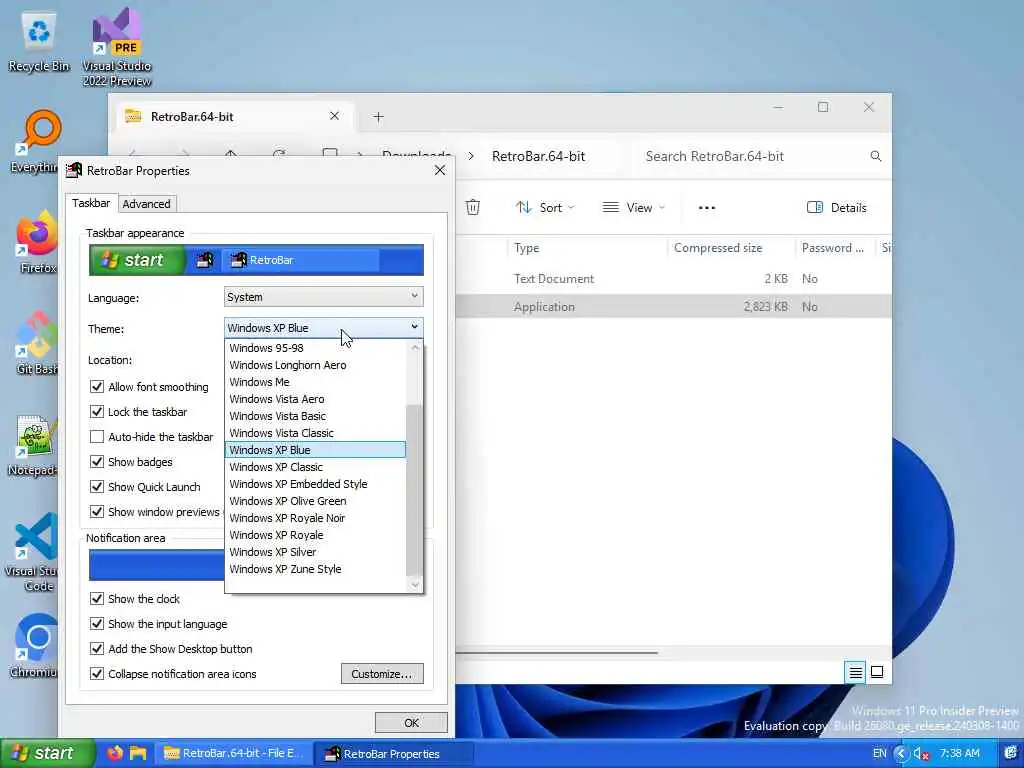The height and width of the screenshot is (768, 1024).
Task: Click the start button on taskbar
Action: 47,753
